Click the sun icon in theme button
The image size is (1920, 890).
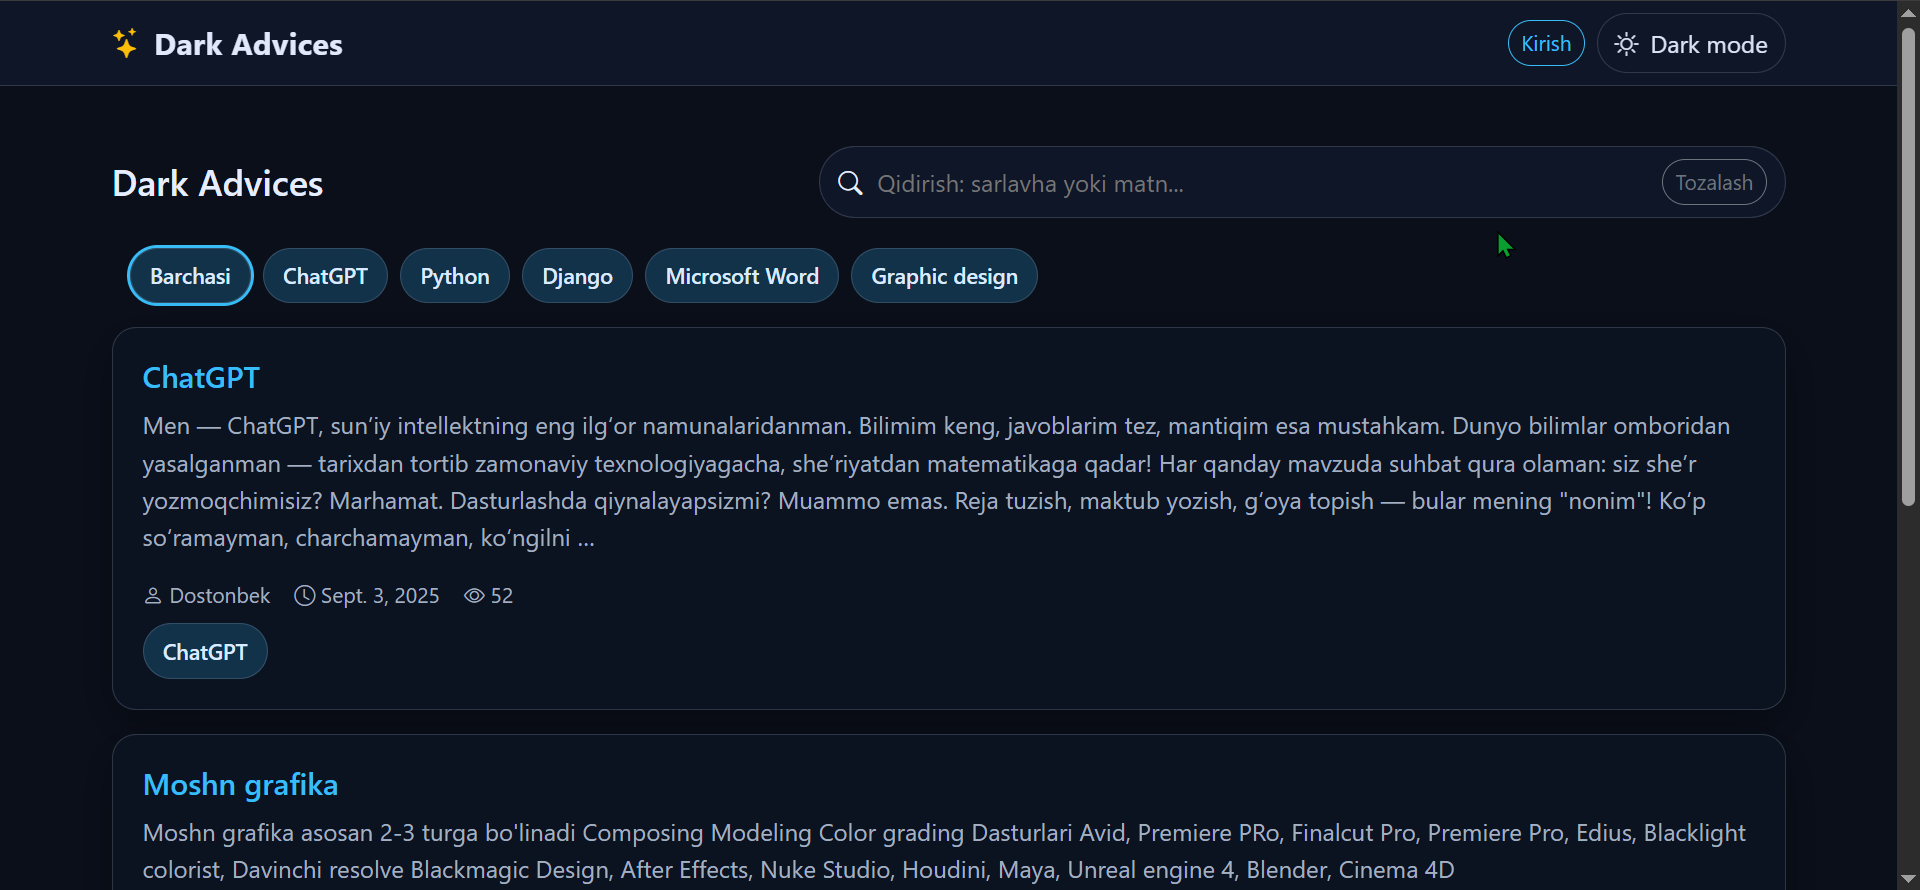pyautogui.click(x=1626, y=45)
